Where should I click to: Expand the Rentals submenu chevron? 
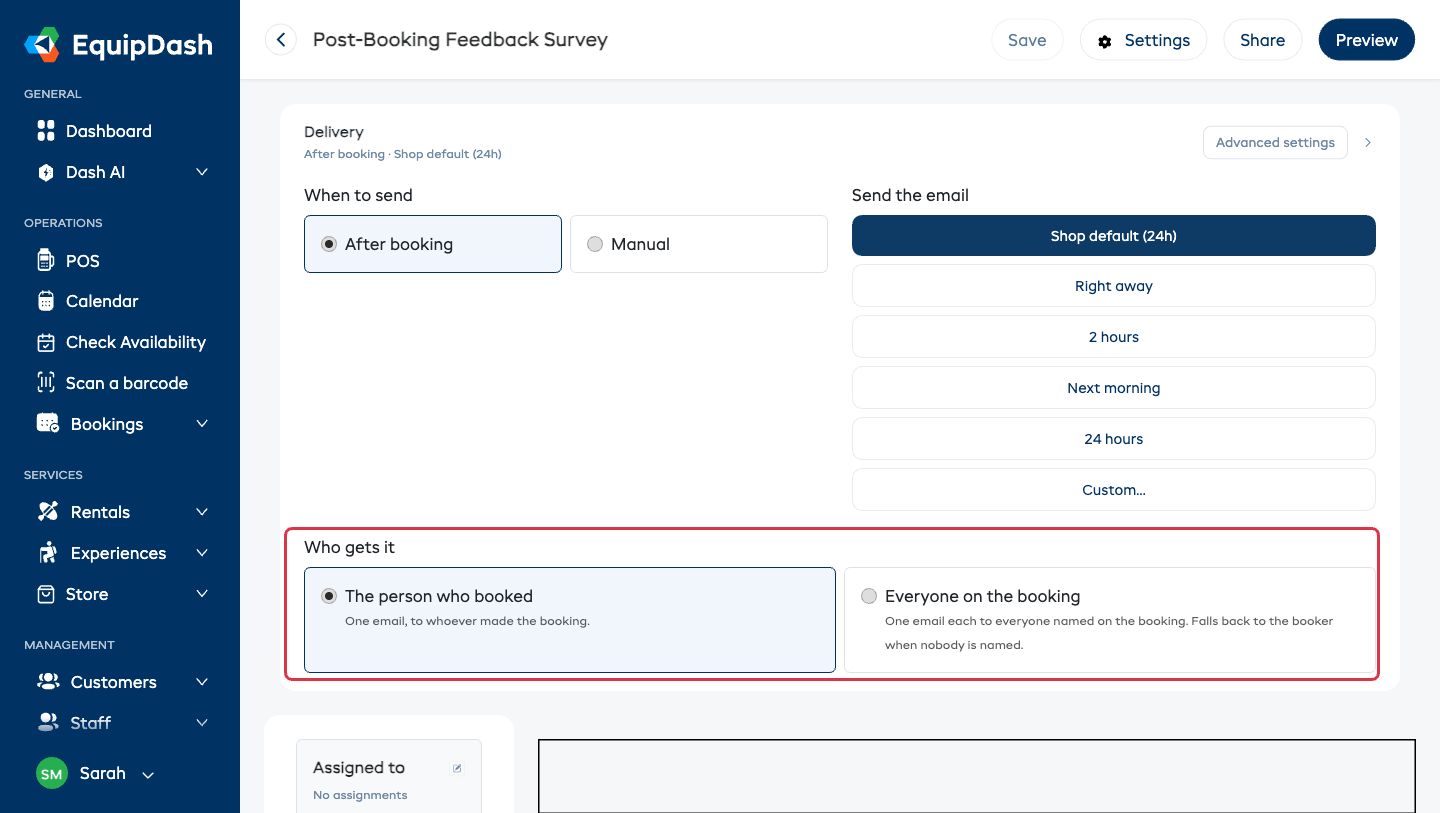pyautogui.click(x=202, y=512)
